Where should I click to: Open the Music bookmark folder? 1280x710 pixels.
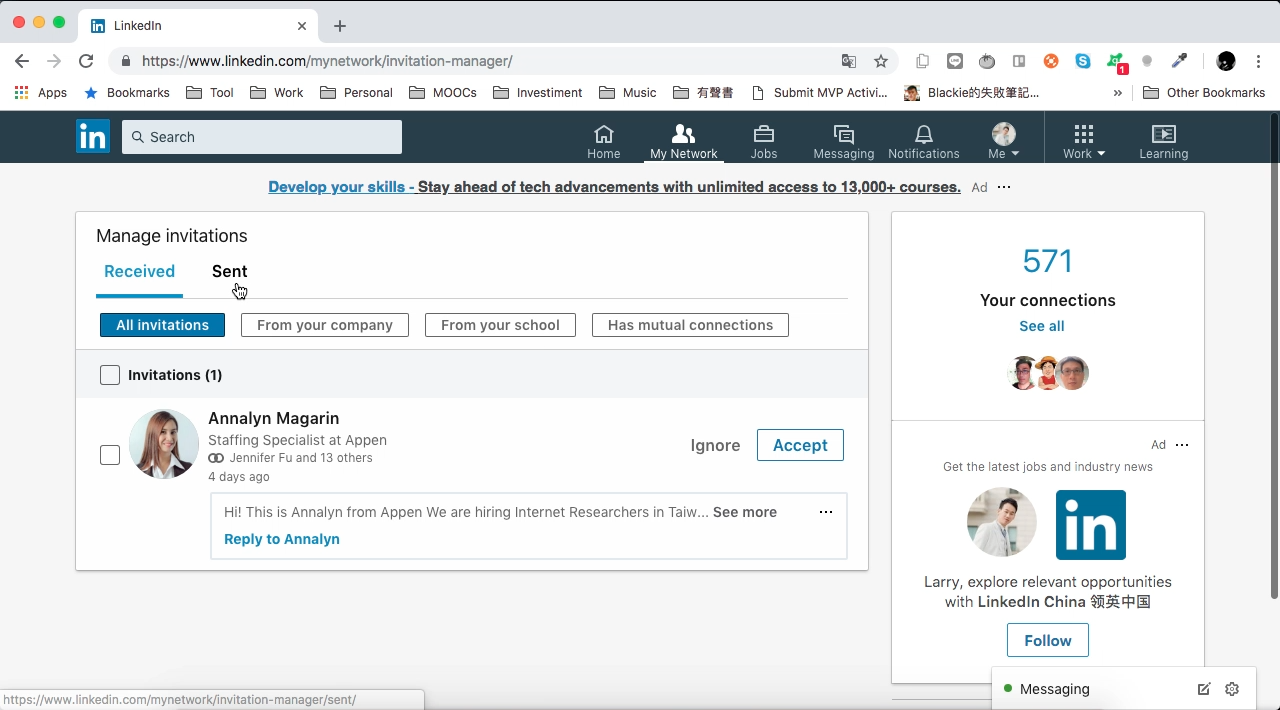tap(628, 93)
